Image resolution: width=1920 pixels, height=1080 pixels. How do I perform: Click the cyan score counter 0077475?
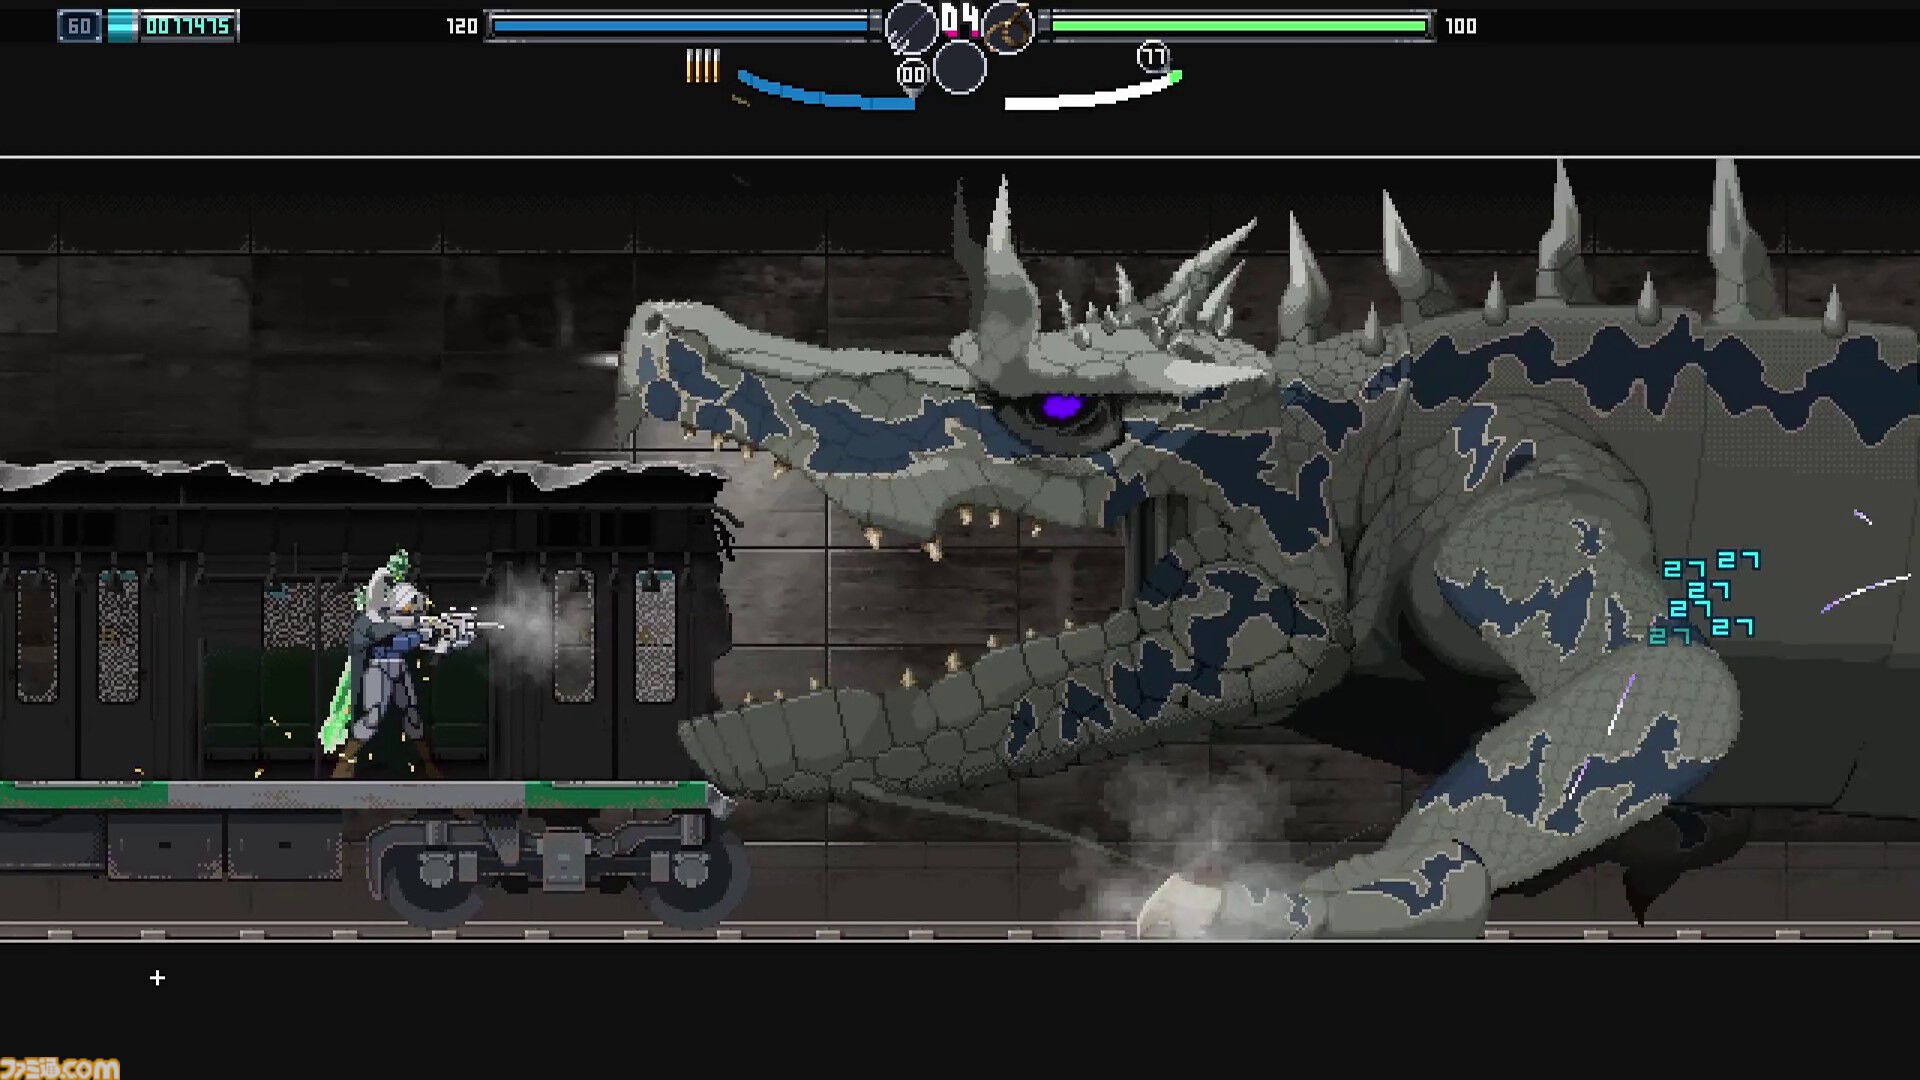click(187, 26)
